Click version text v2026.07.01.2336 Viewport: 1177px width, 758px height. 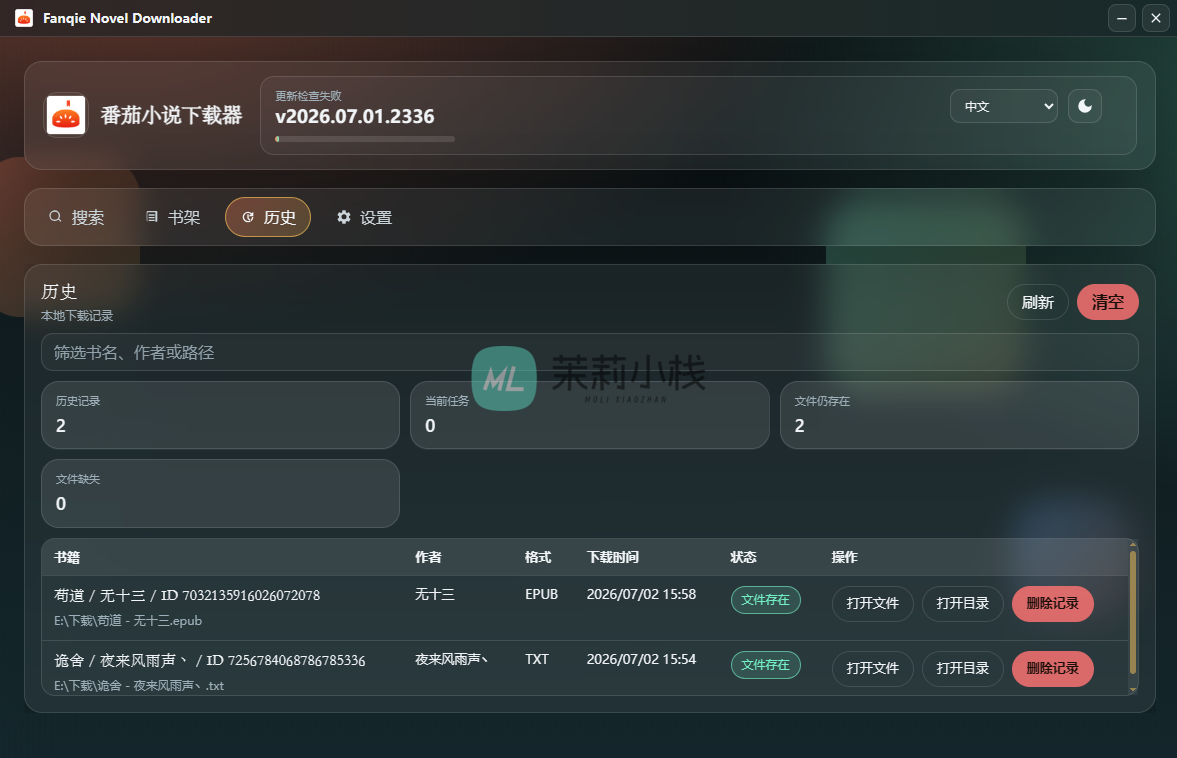tap(354, 116)
